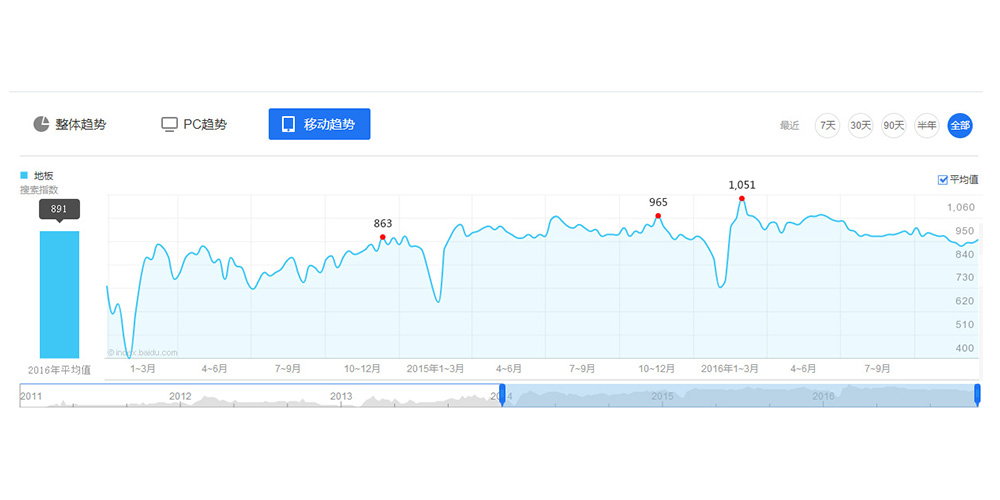Click the red peak marker labeled 965
The width and height of the screenshot is (1000, 500).
point(658,216)
